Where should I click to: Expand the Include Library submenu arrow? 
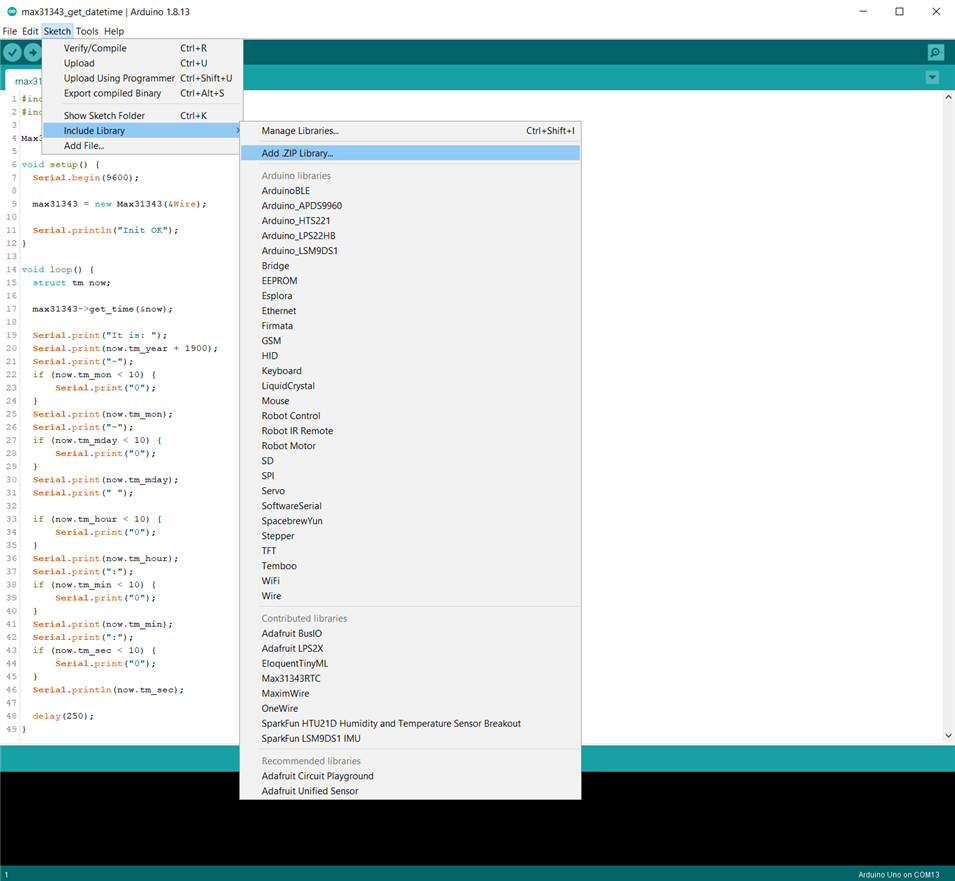tap(237, 131)
